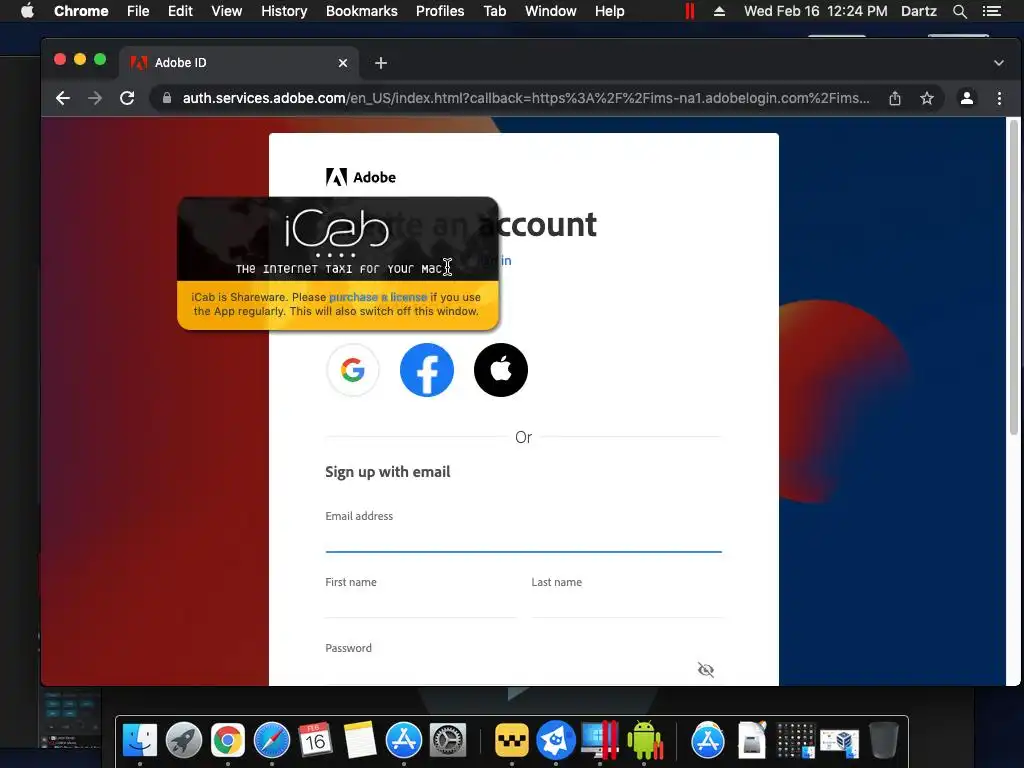Viewport: 1024px width, 768px height.
Task: Click the browser forward arrow
Action: point(95,98)
